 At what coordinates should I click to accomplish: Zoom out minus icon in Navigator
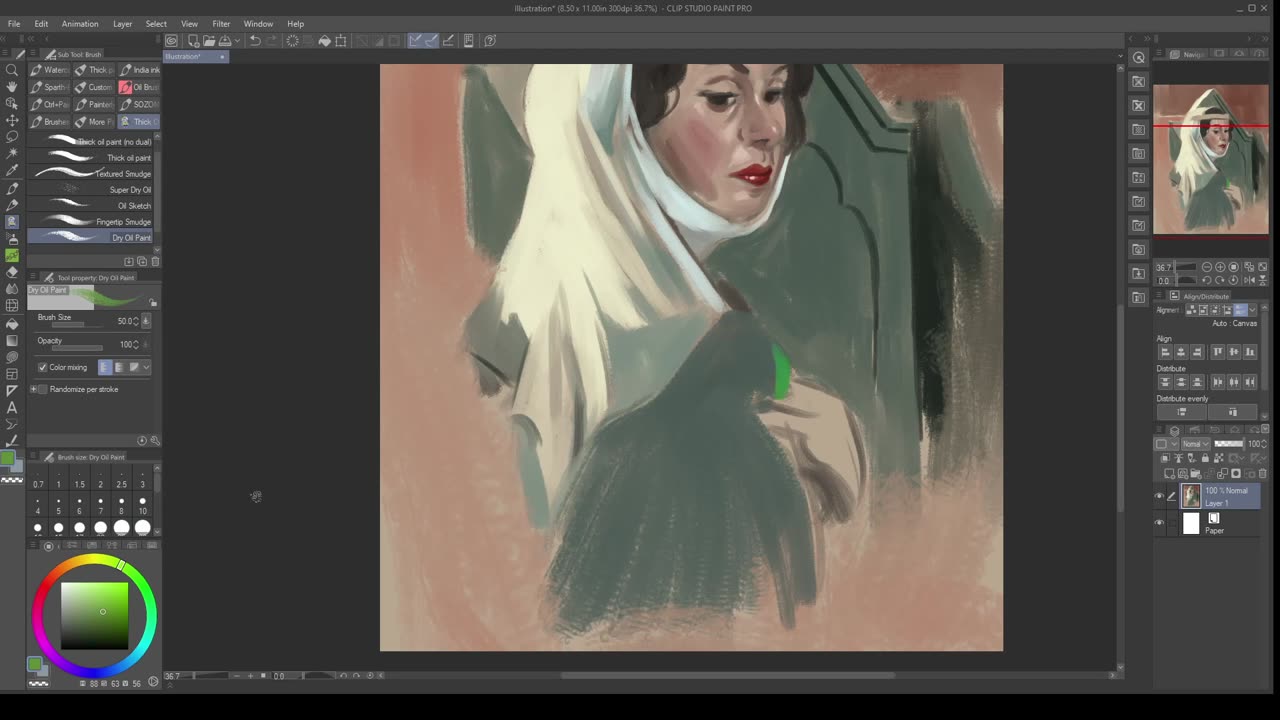pos(1207,267)
